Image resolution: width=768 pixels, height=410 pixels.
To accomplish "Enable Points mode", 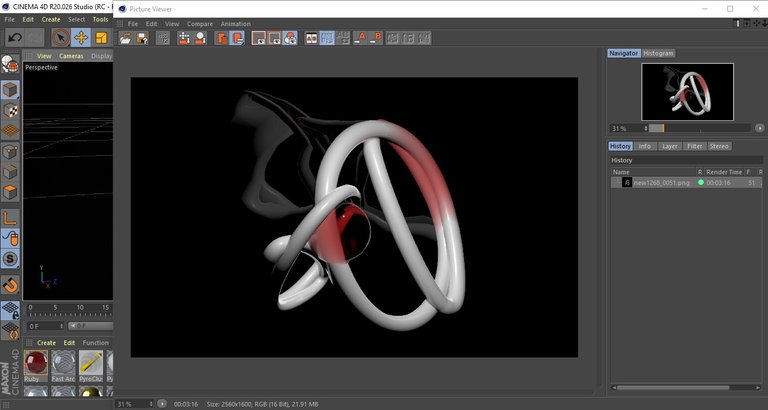I will [x=10, y=152].
